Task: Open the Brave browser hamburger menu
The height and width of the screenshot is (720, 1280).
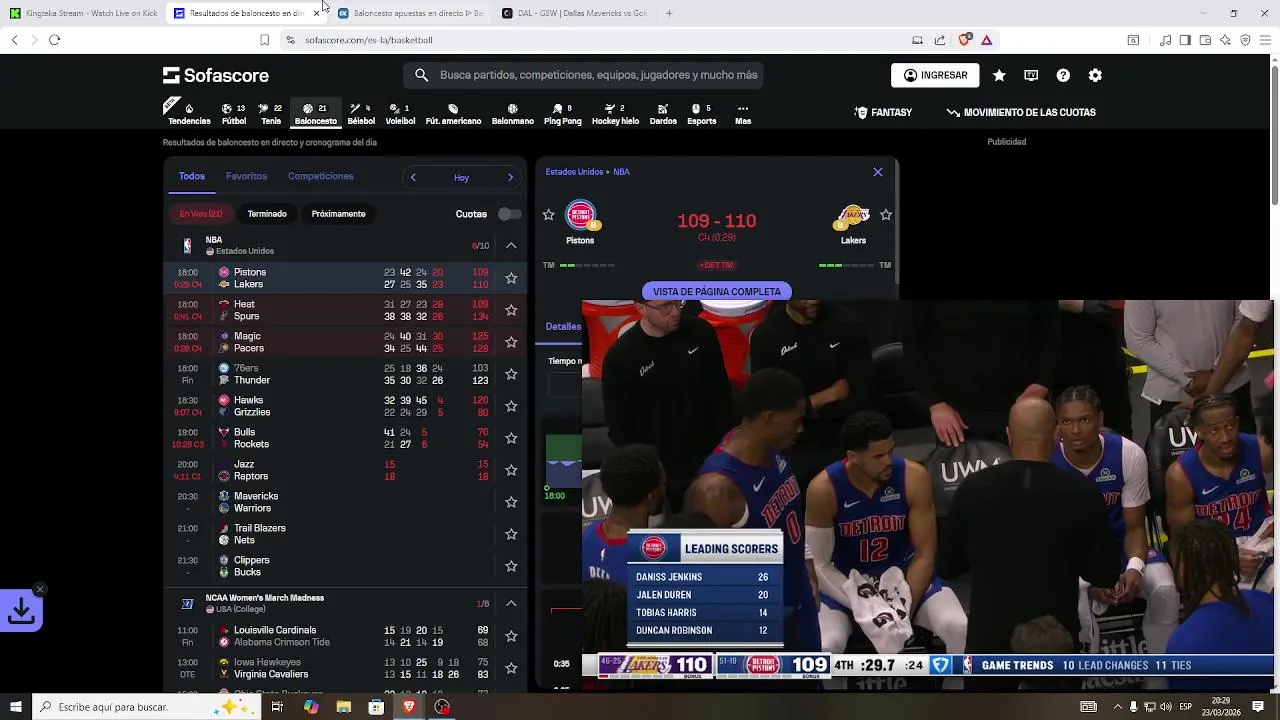Action: 1265,40
